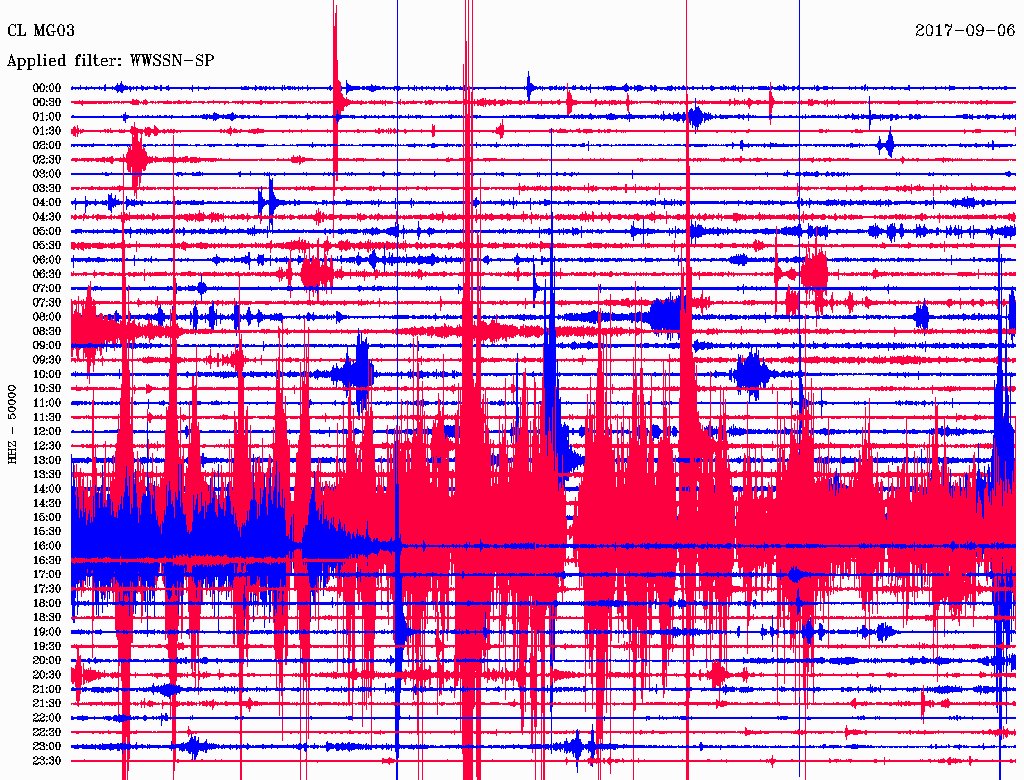1024x780 pixels.
Task: Select the 13:30 time label
Action: (47, 474)
